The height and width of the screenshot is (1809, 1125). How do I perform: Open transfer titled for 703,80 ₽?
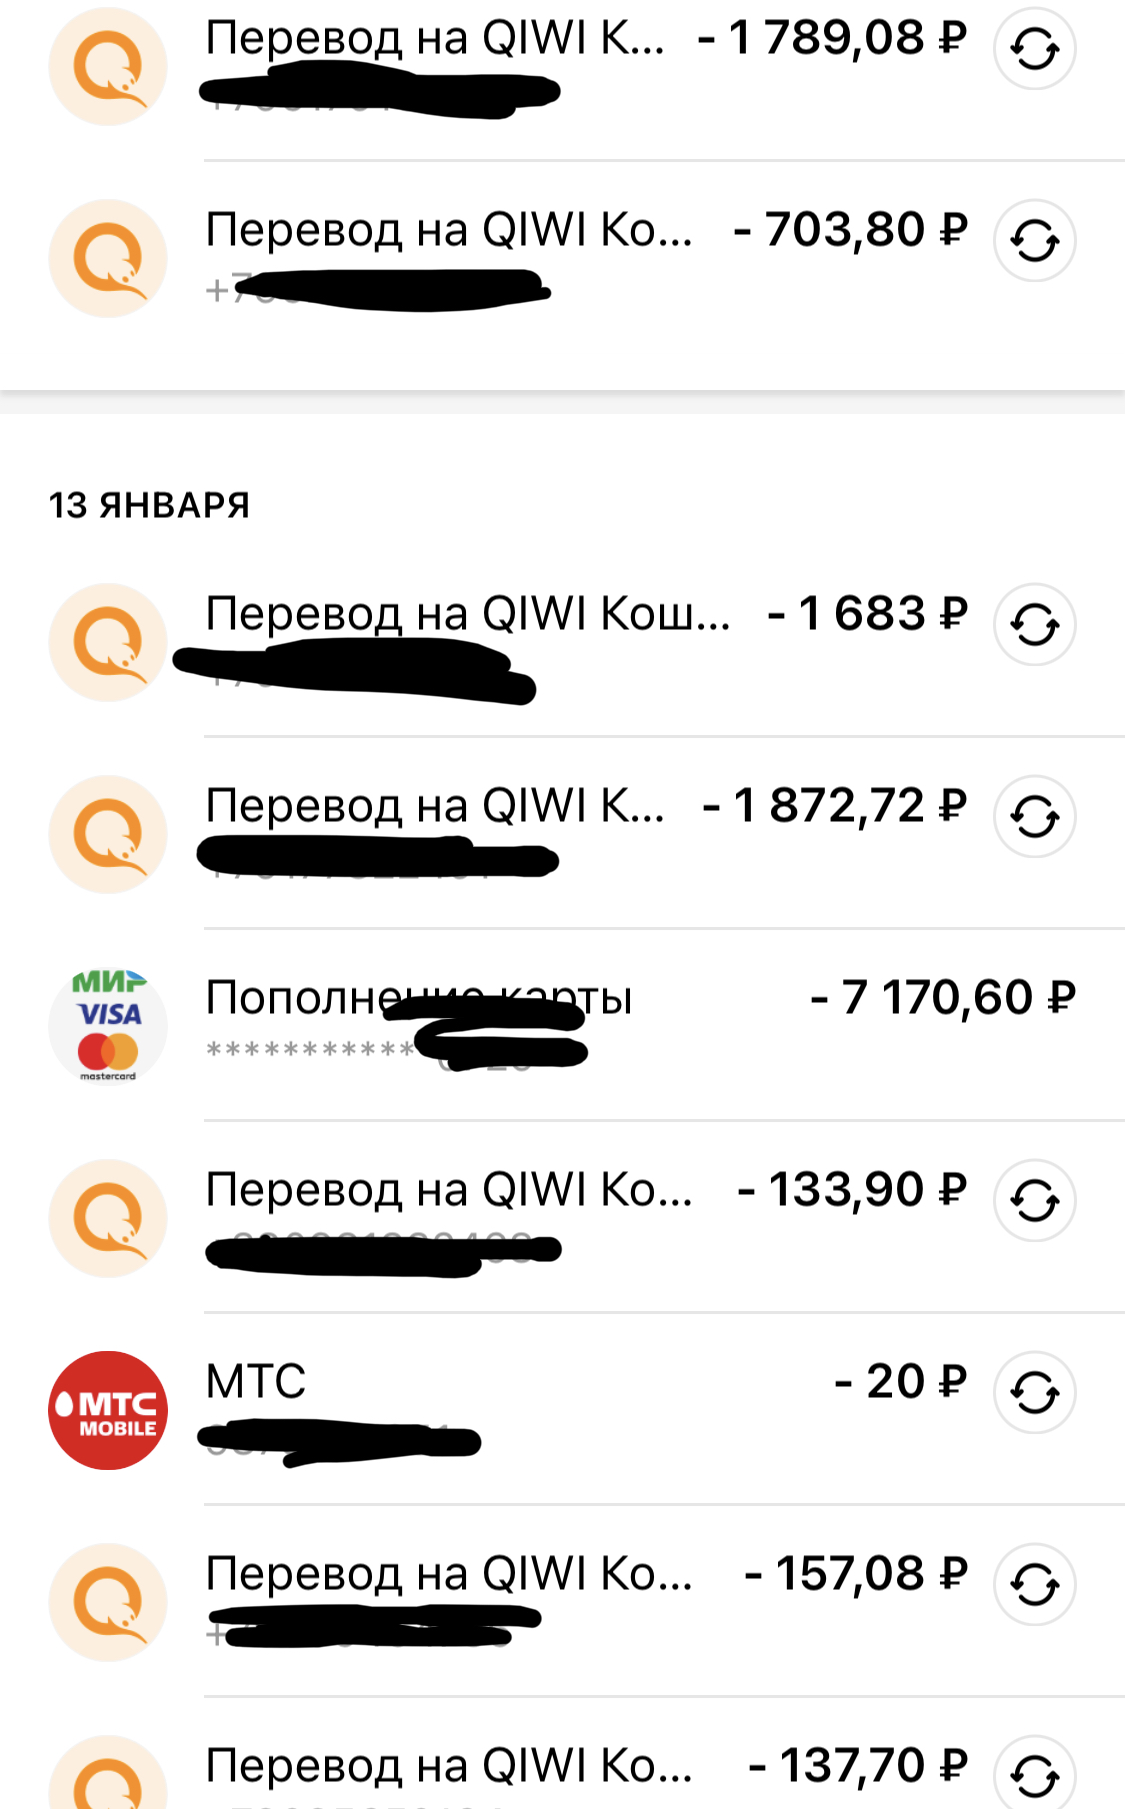click(448, 230)
